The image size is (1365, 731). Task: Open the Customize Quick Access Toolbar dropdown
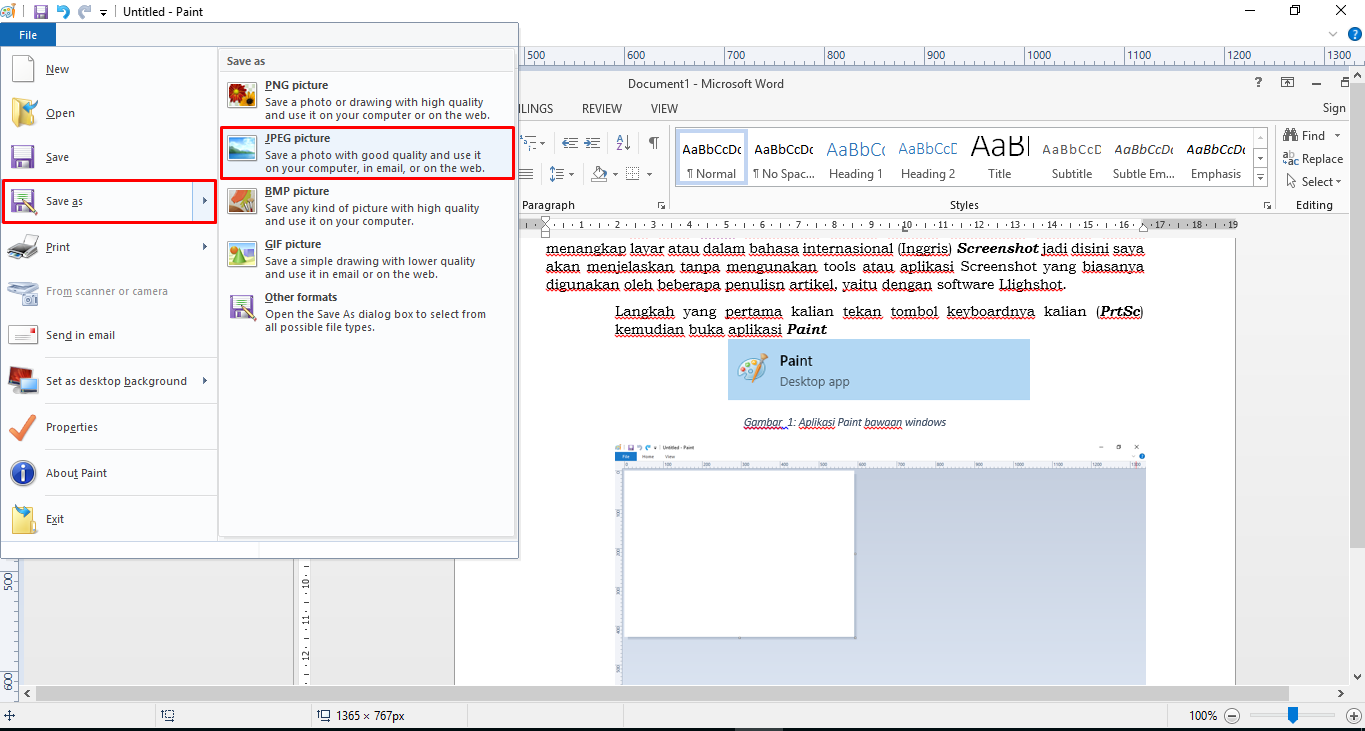click(x=104, y=13)
